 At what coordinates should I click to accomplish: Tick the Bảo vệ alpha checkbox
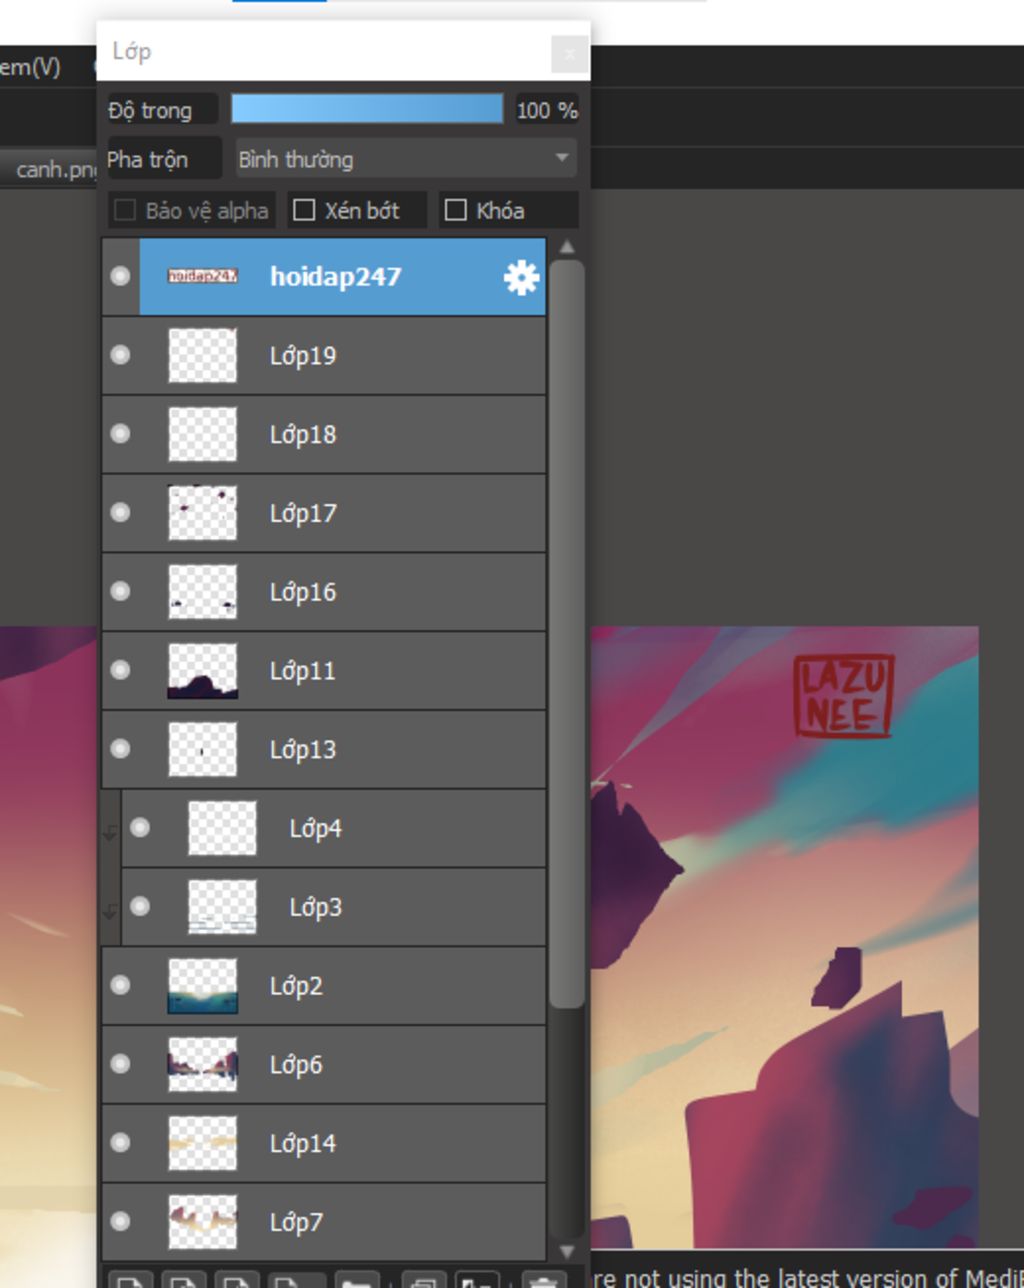125,210
